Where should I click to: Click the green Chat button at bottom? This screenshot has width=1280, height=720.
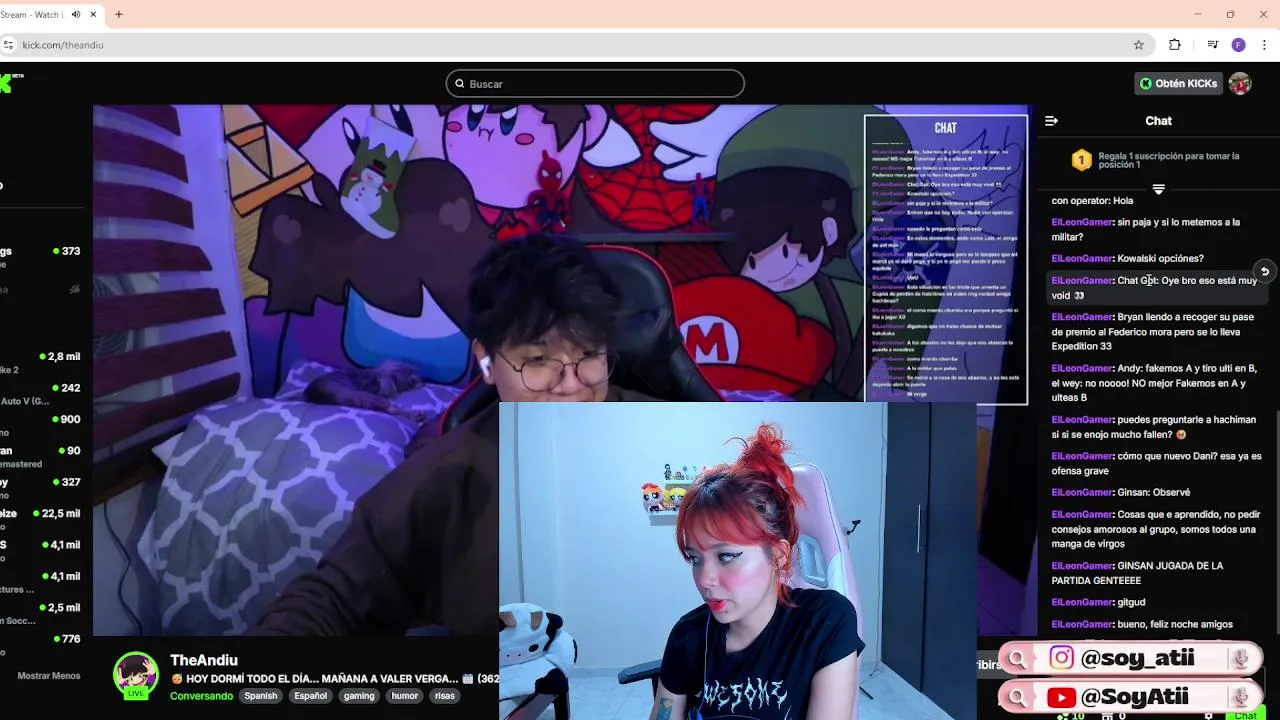point(1245,715)
